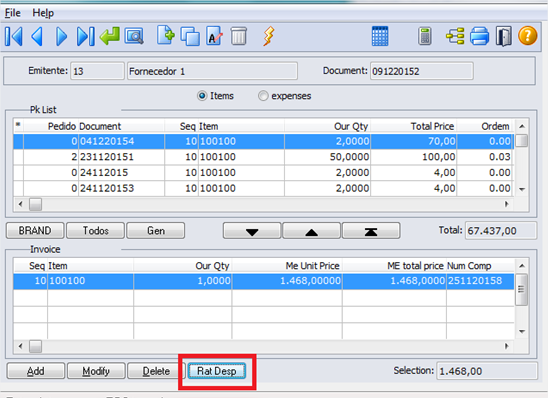Click Invoice scrollbar down arrow
This screenshot has height=398, width=548.
[x=522, y=331]
